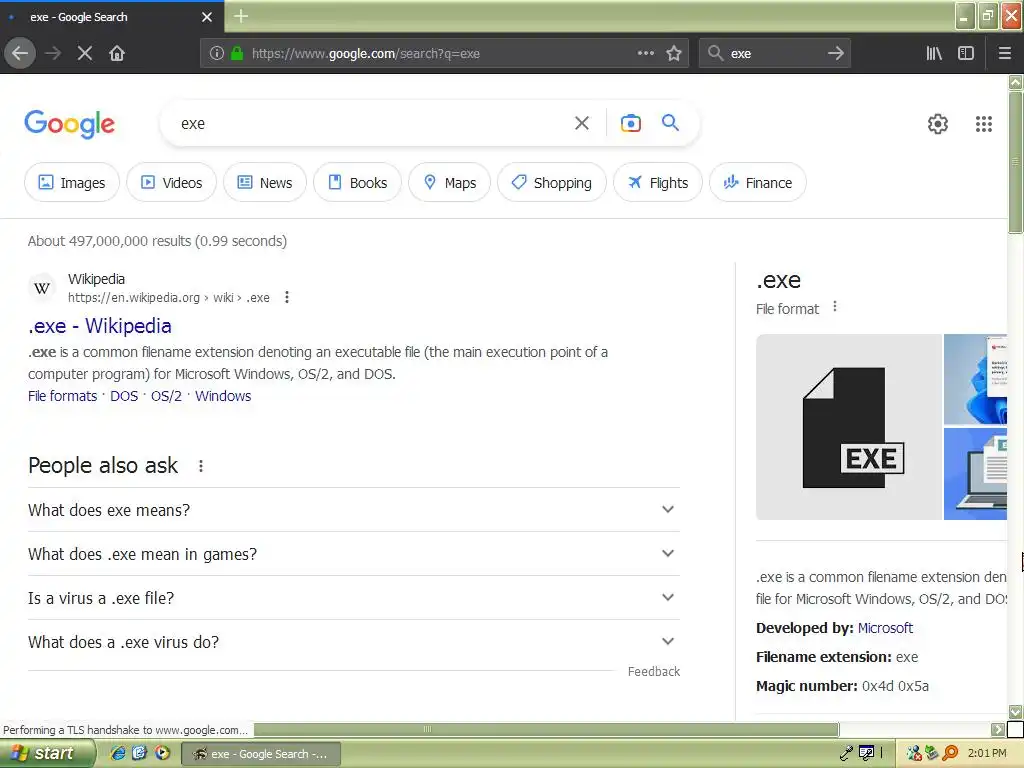Image resolution: width=1024 pixels, height=768 pixels.
Task: Expand "Is a virus a .exe file?"
Action: [353, 598]
